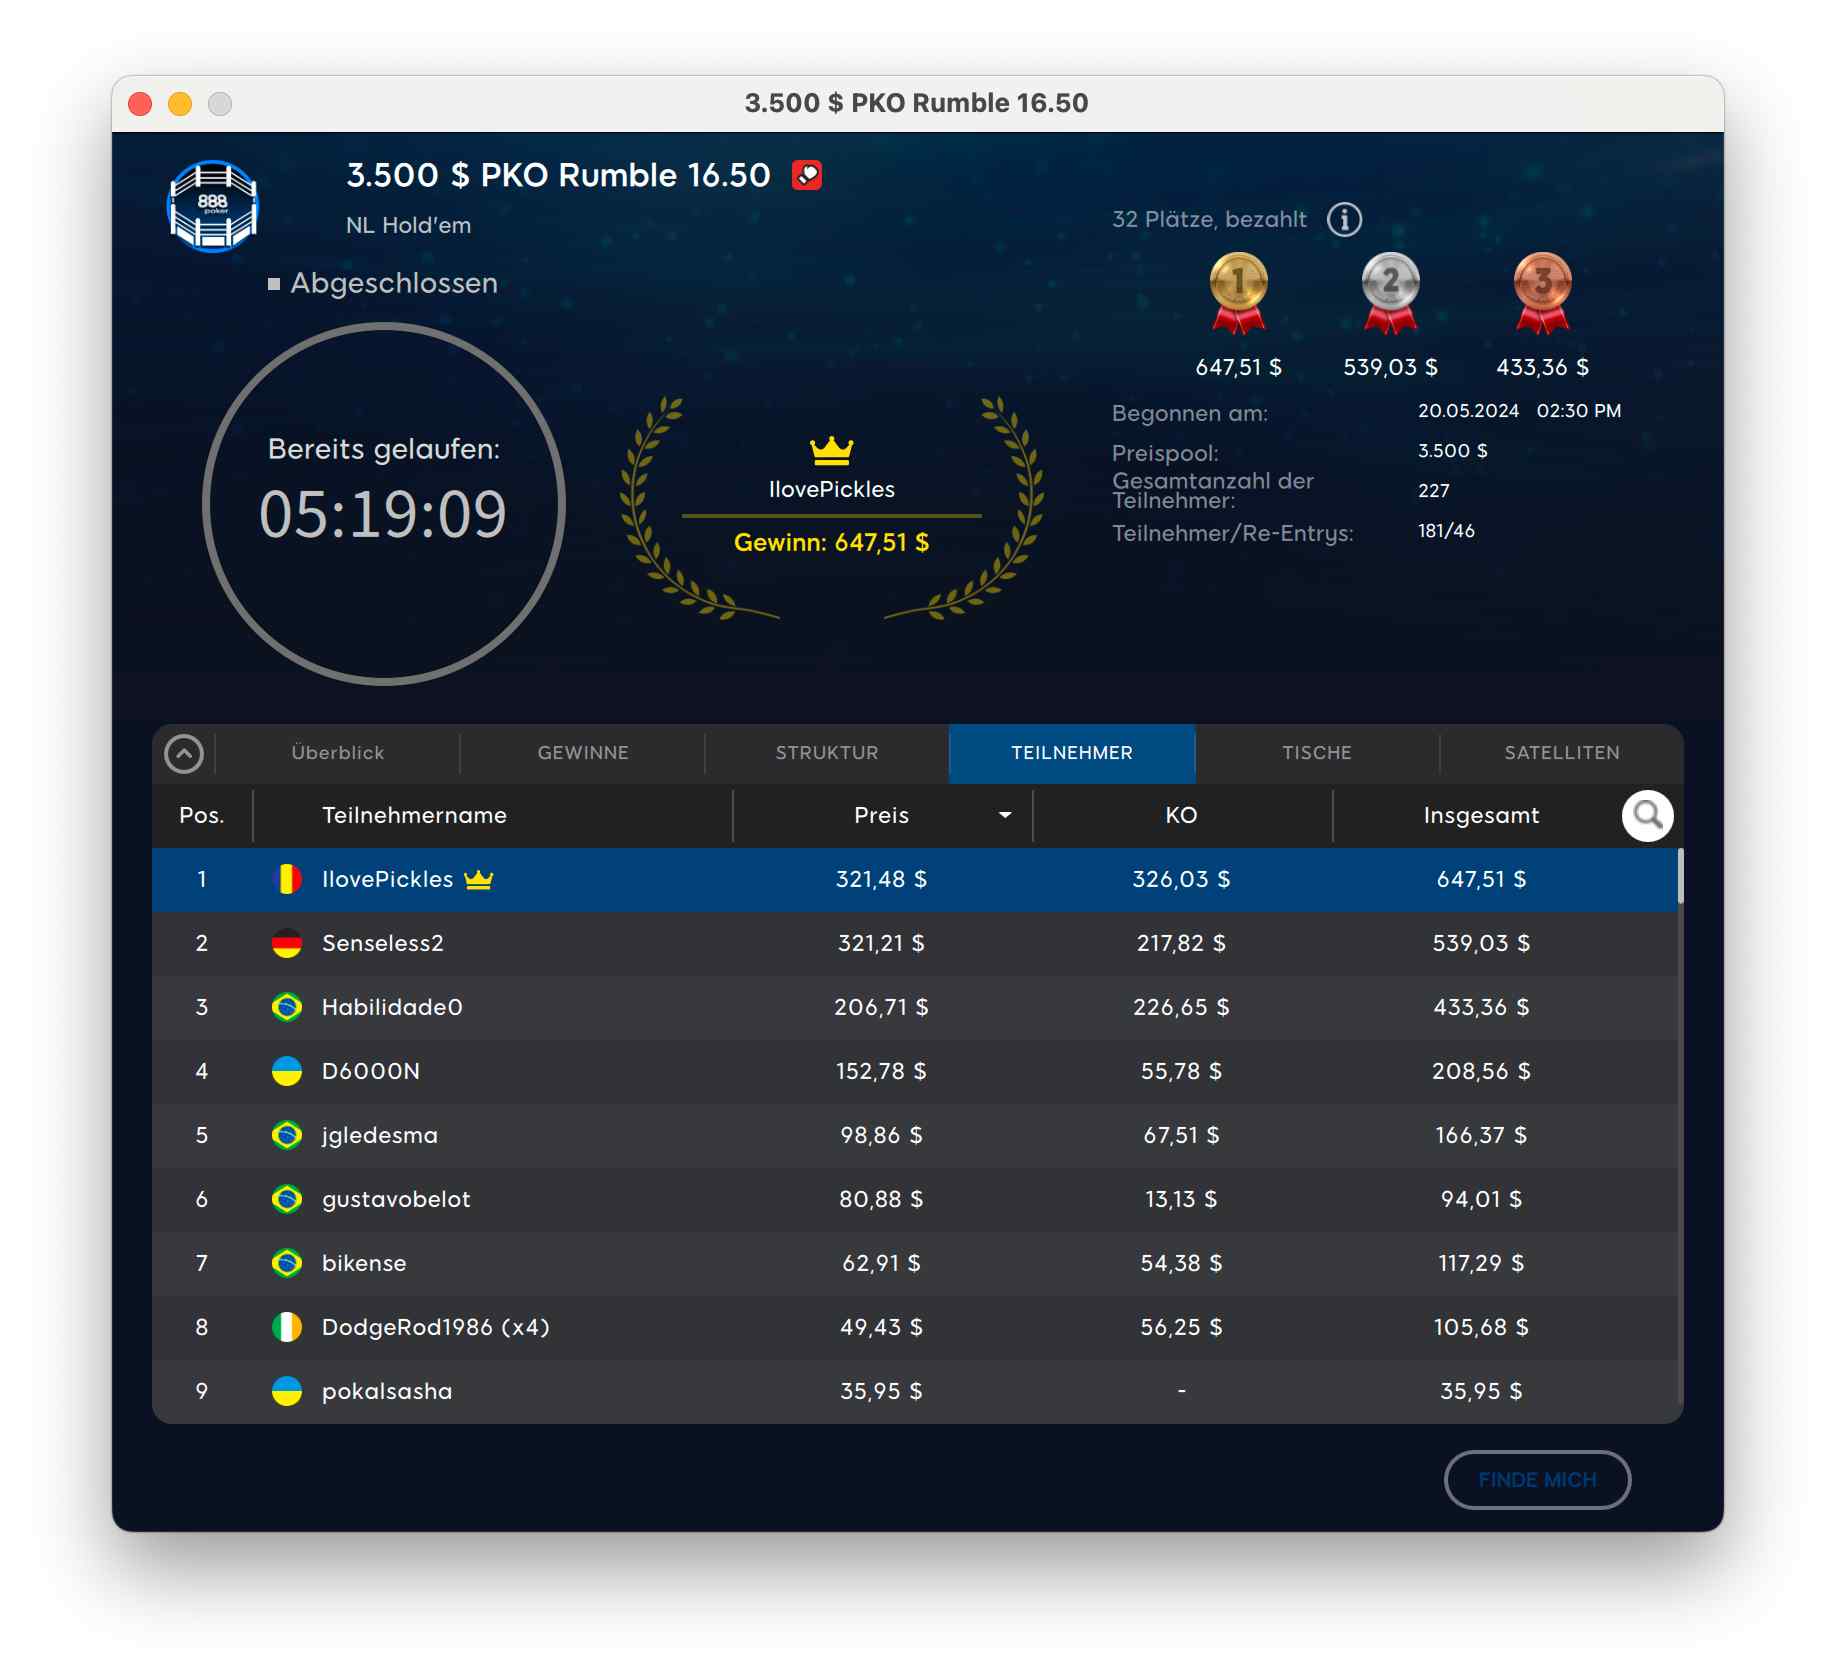Click the KO column header

pos(1181,816)
